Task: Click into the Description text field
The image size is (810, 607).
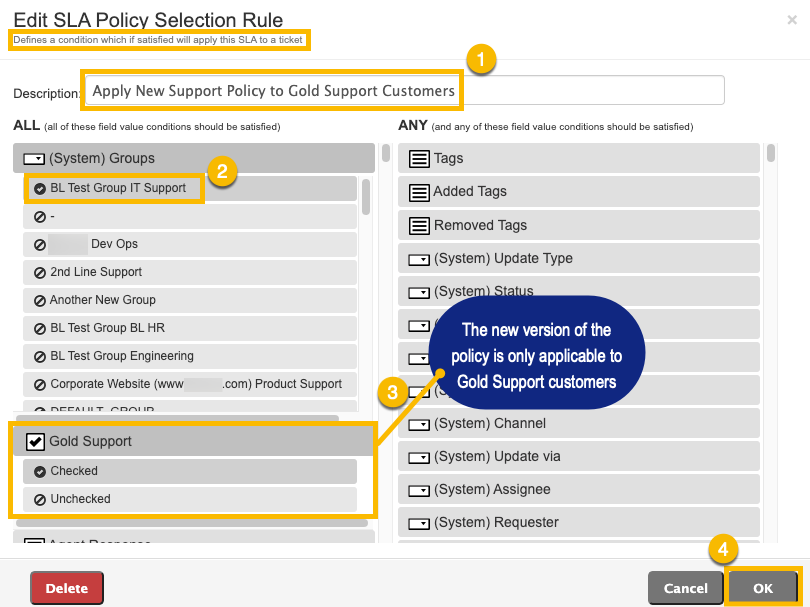Action: tap(404, 90)
